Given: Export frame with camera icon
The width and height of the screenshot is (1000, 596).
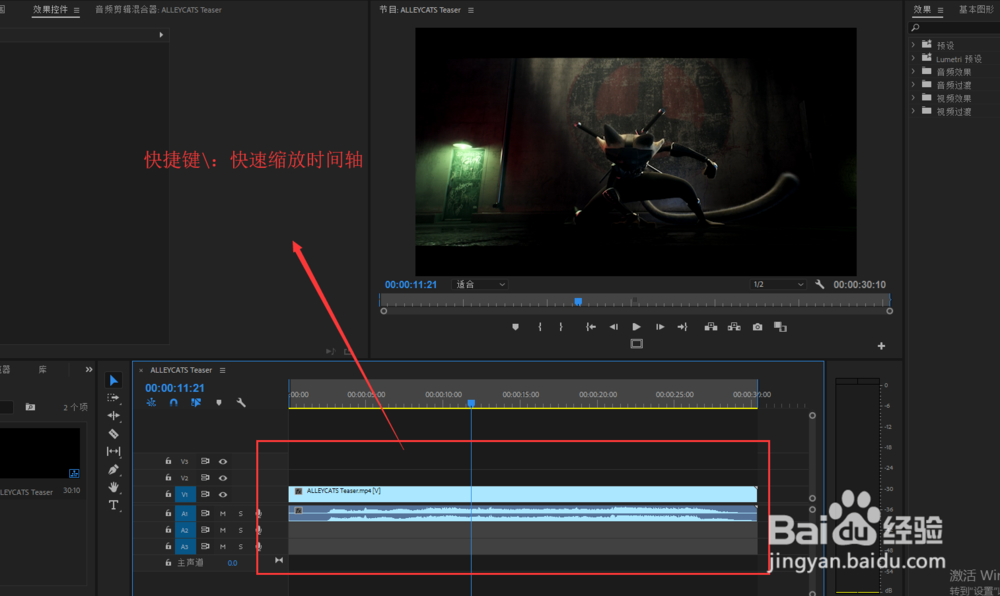Looking at the screenshot, I should (x=757, y=327).
